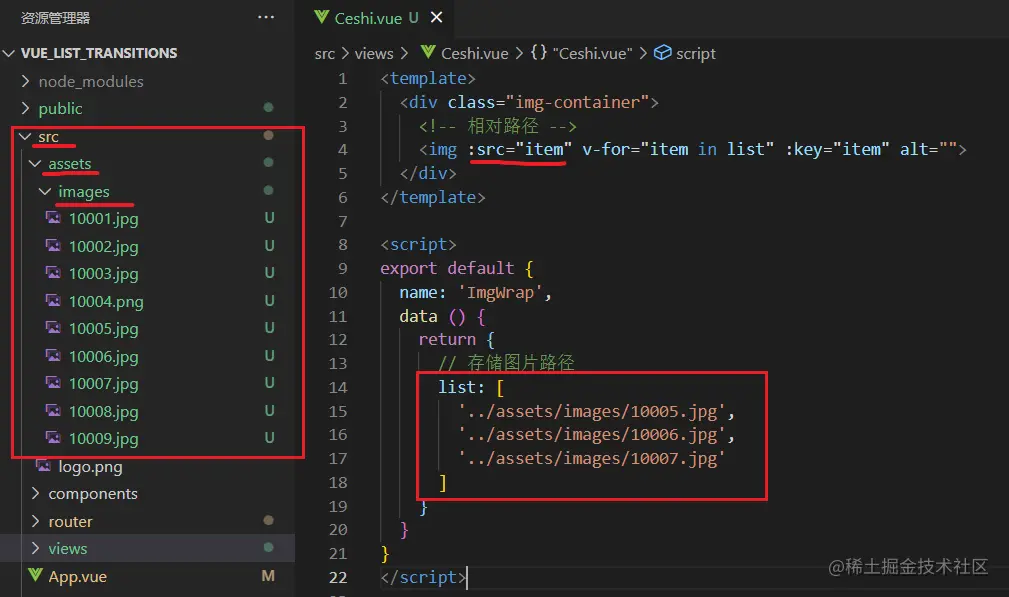
Task: Click the Vue icon on Ceshi.vue tab
Action: 321,17
